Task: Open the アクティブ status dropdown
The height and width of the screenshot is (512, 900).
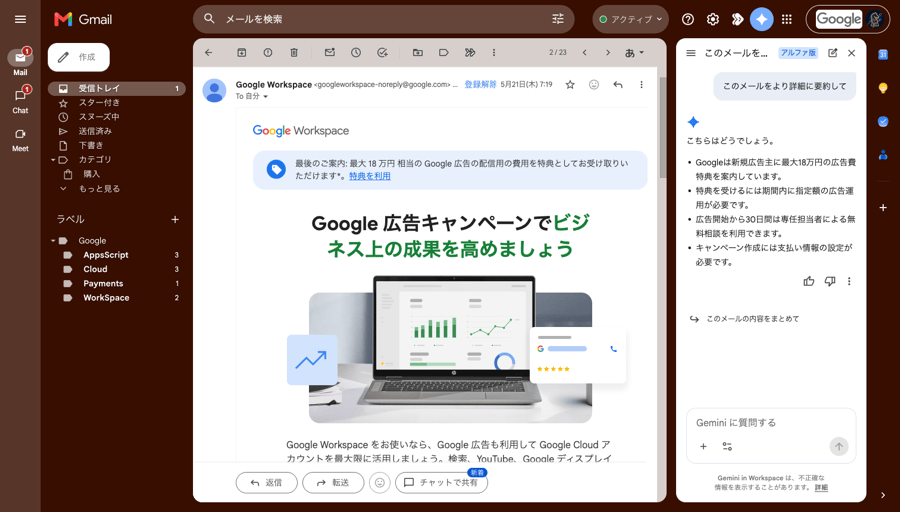Action: 630,20
